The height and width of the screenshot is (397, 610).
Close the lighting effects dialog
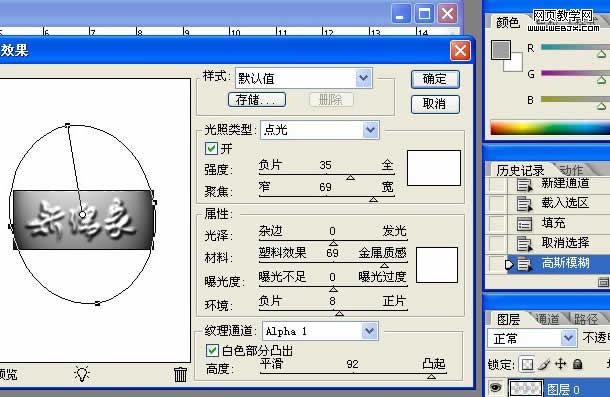(460, 51)
